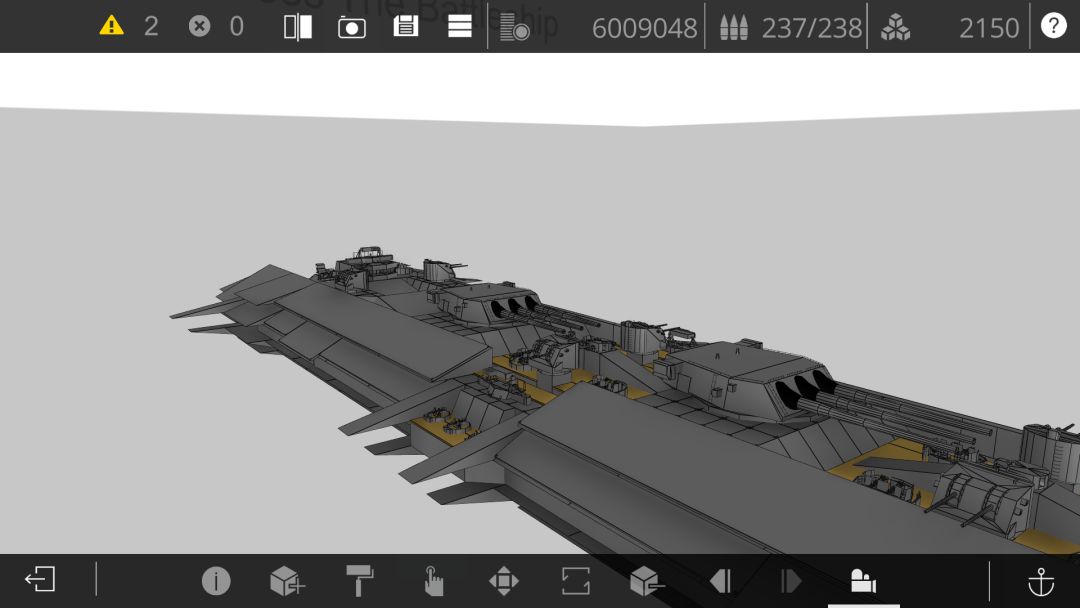Click the block count 2150
This screenshot has height=608, width=1080.
[x=988, y=28]
